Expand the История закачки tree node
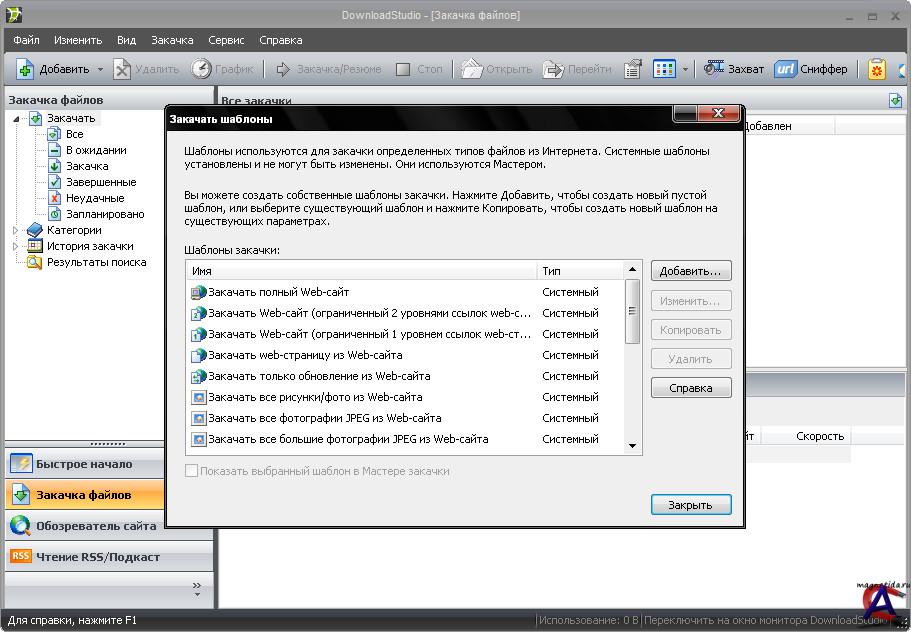 click(x=16, y=246)
